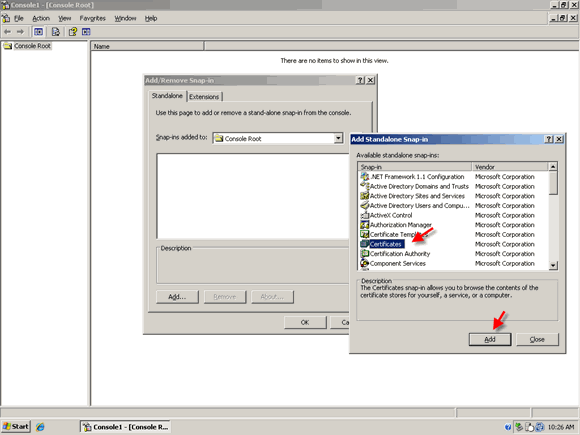Expand the Snap-ins added to dropdown arrow
580x435 pixels.
click(x=338, y=138)
